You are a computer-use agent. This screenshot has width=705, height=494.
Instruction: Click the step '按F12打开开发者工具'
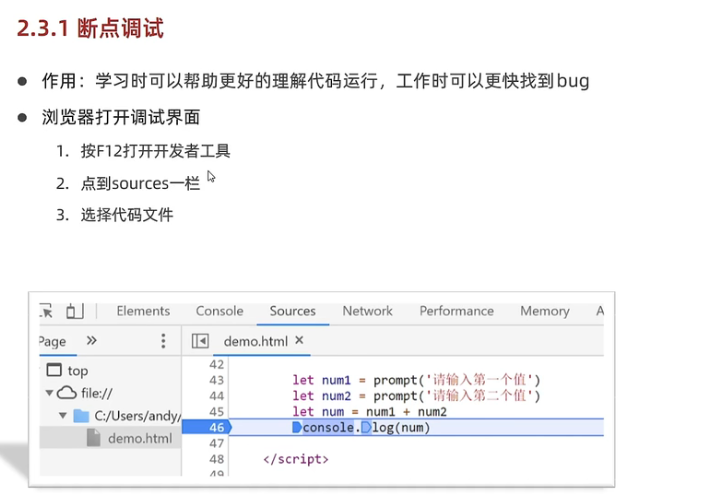click(x=156, y=151)
